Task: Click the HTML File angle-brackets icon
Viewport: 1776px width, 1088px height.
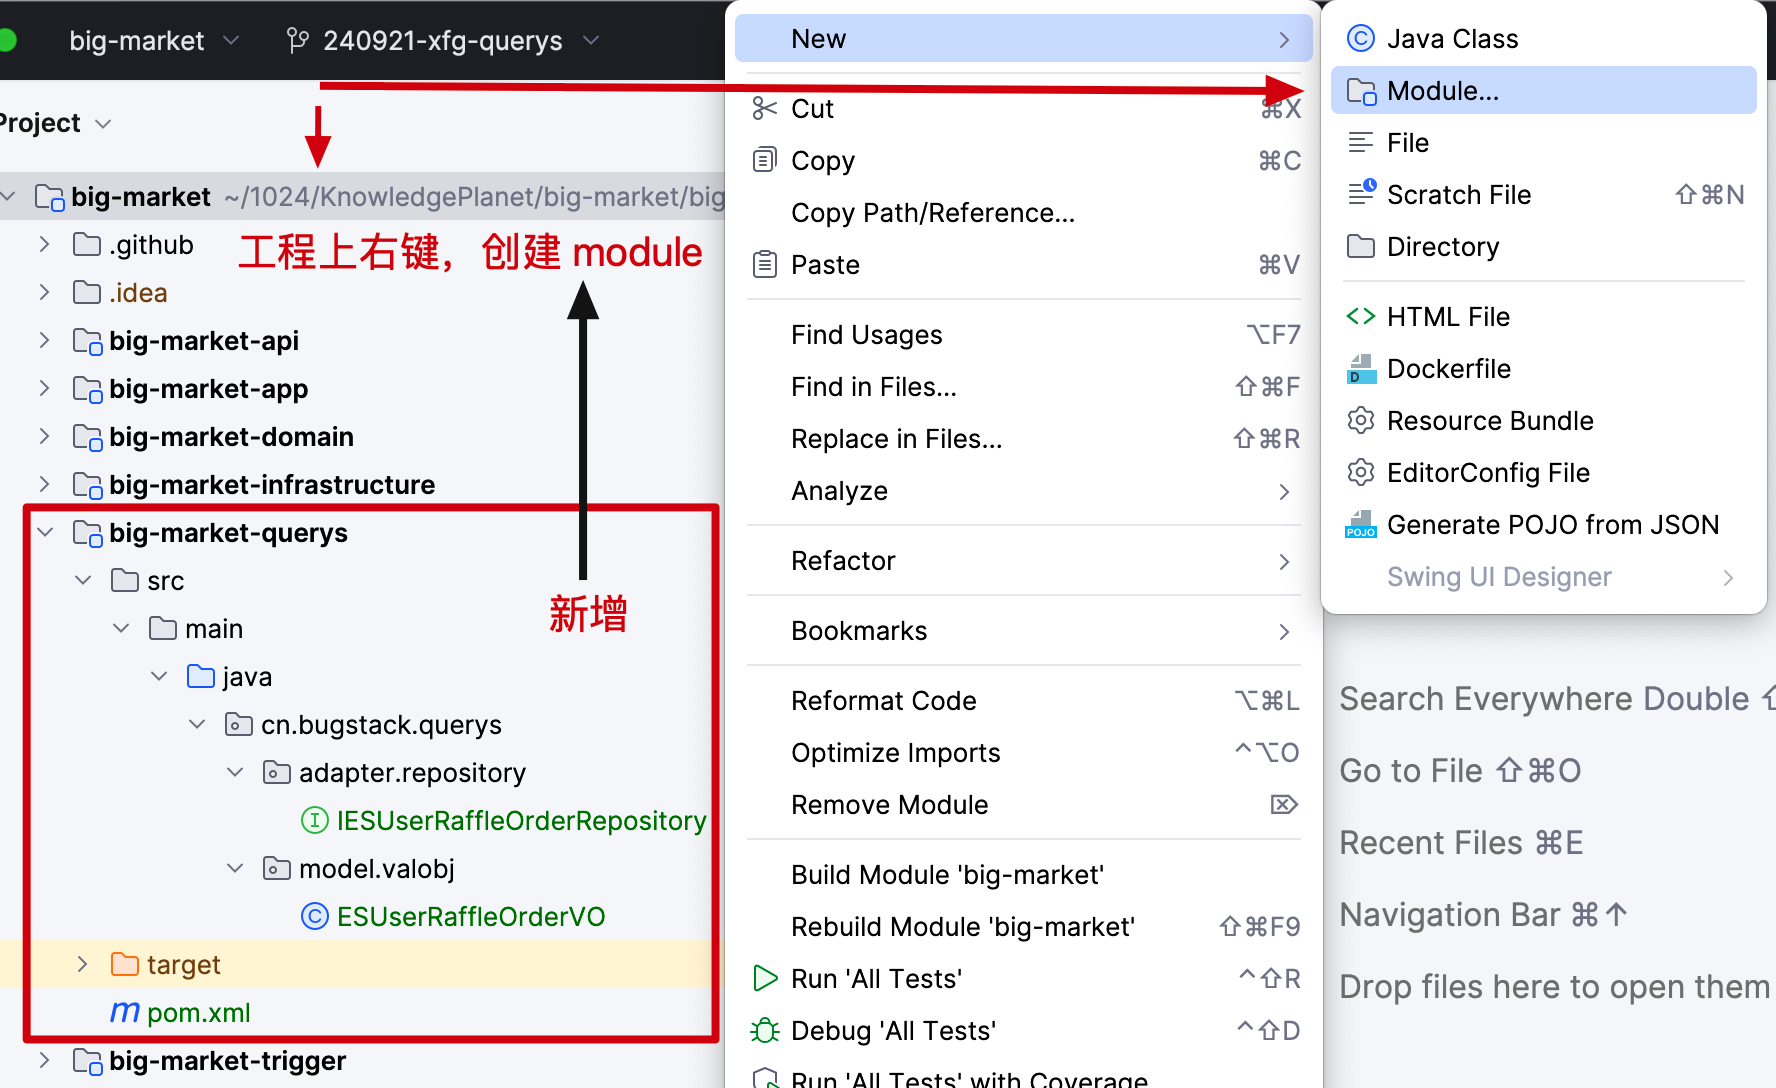Action: point(1360,317)
